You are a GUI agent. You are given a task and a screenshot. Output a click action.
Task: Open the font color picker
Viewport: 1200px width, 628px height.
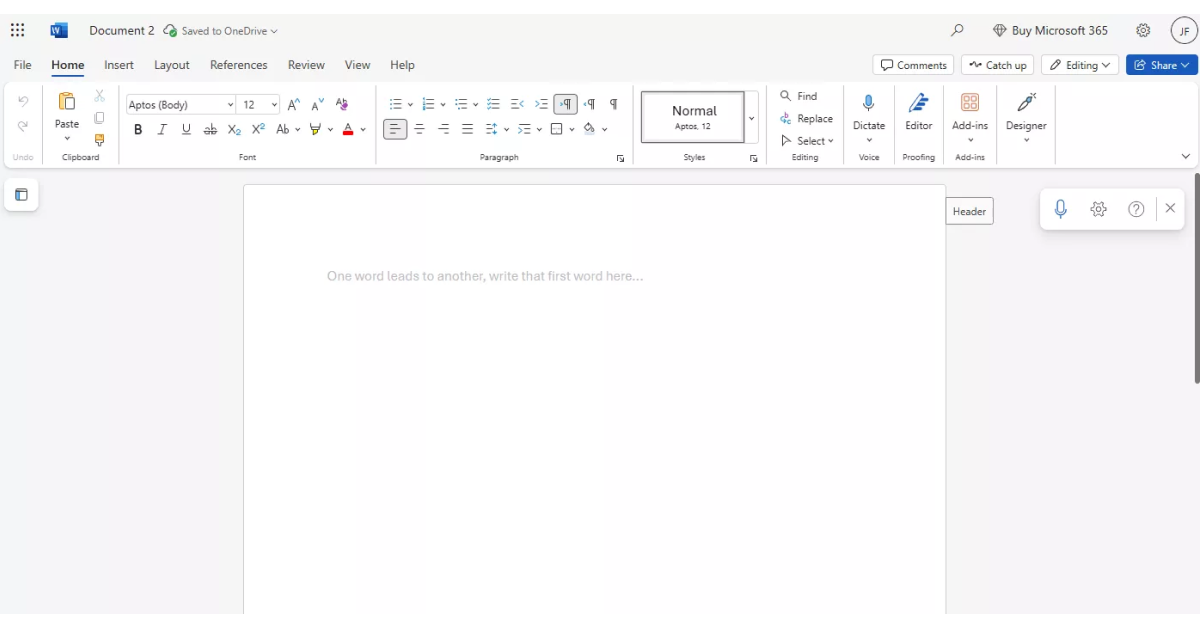362,128
